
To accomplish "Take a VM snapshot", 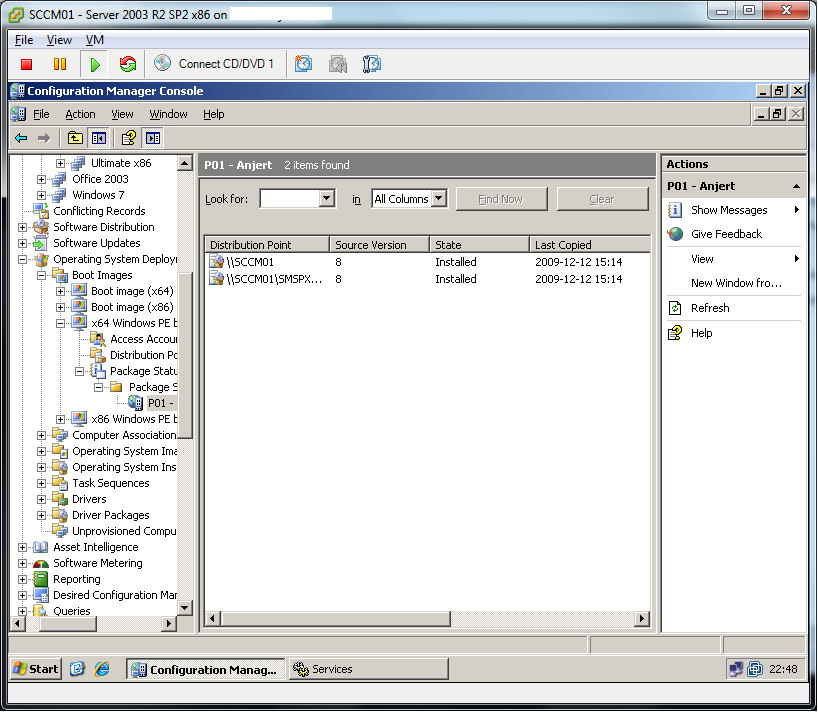I will [303, 64].
